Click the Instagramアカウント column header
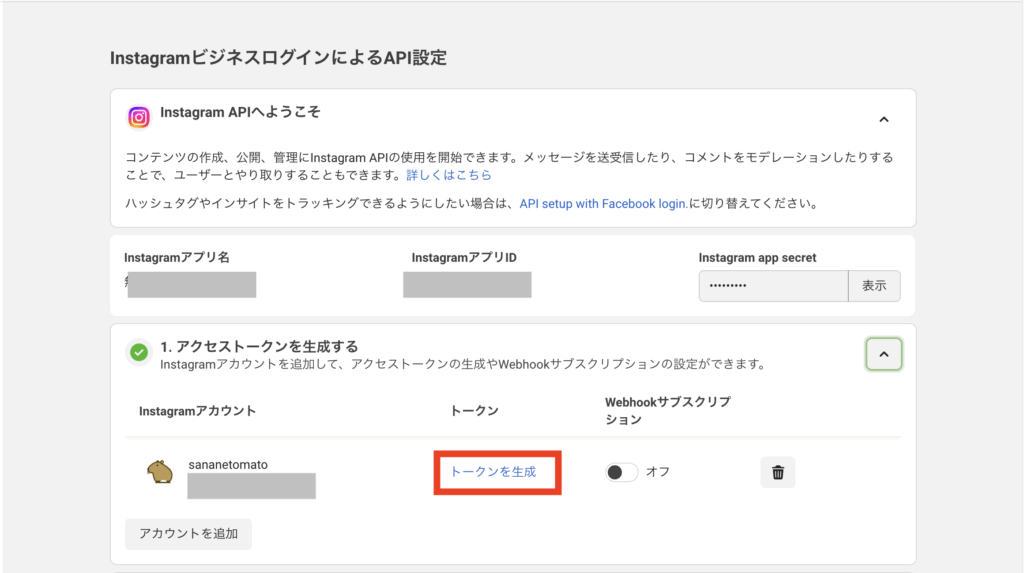 coord(197,411)
